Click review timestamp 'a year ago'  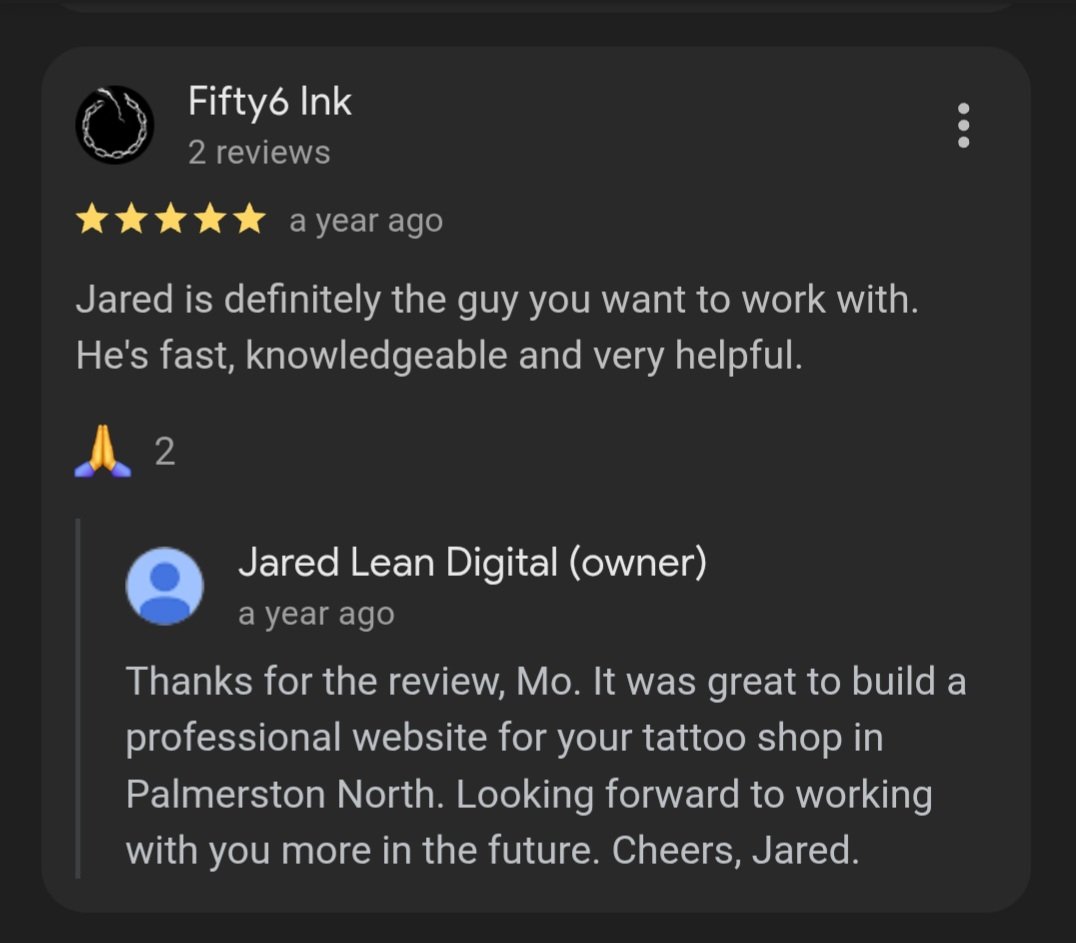point(366,221)
